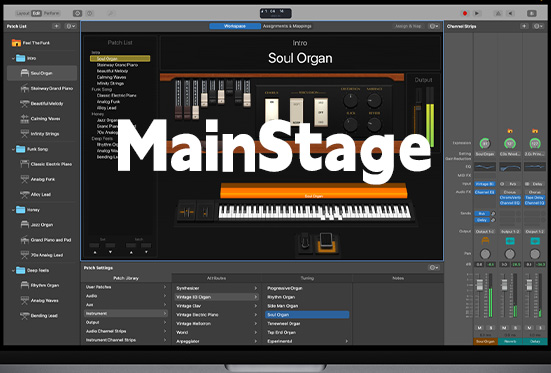Switch to Assignments & Mappings tab
Viewport: 551px width, 373px height.
[x=287, y=26]
